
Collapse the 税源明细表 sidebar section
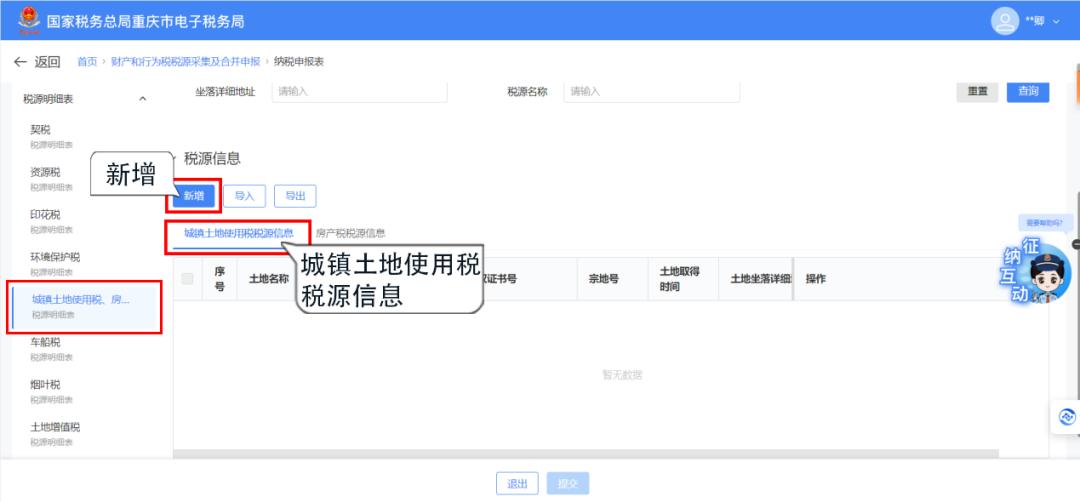[x=142, y=99]
